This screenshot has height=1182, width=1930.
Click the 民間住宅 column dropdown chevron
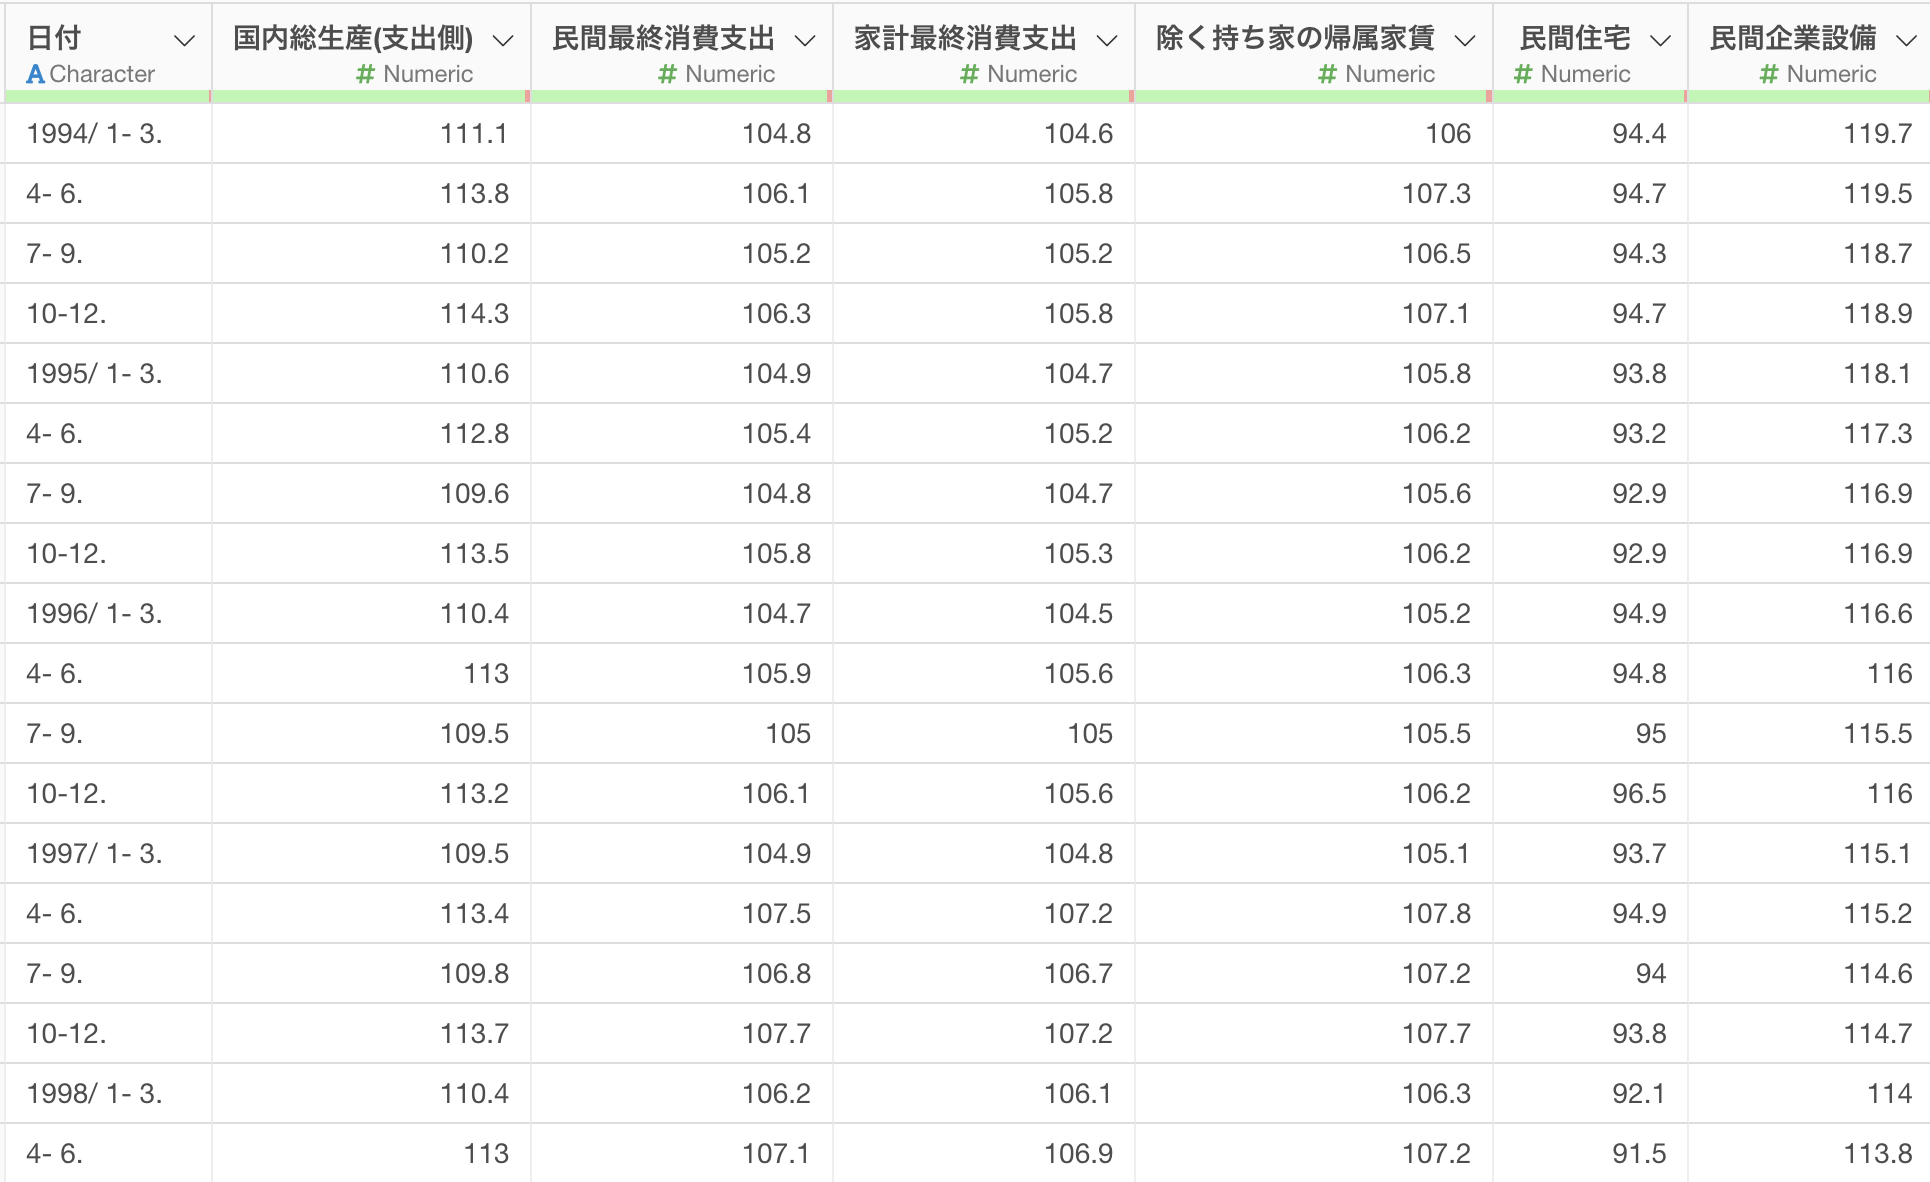click(1660, 41)
